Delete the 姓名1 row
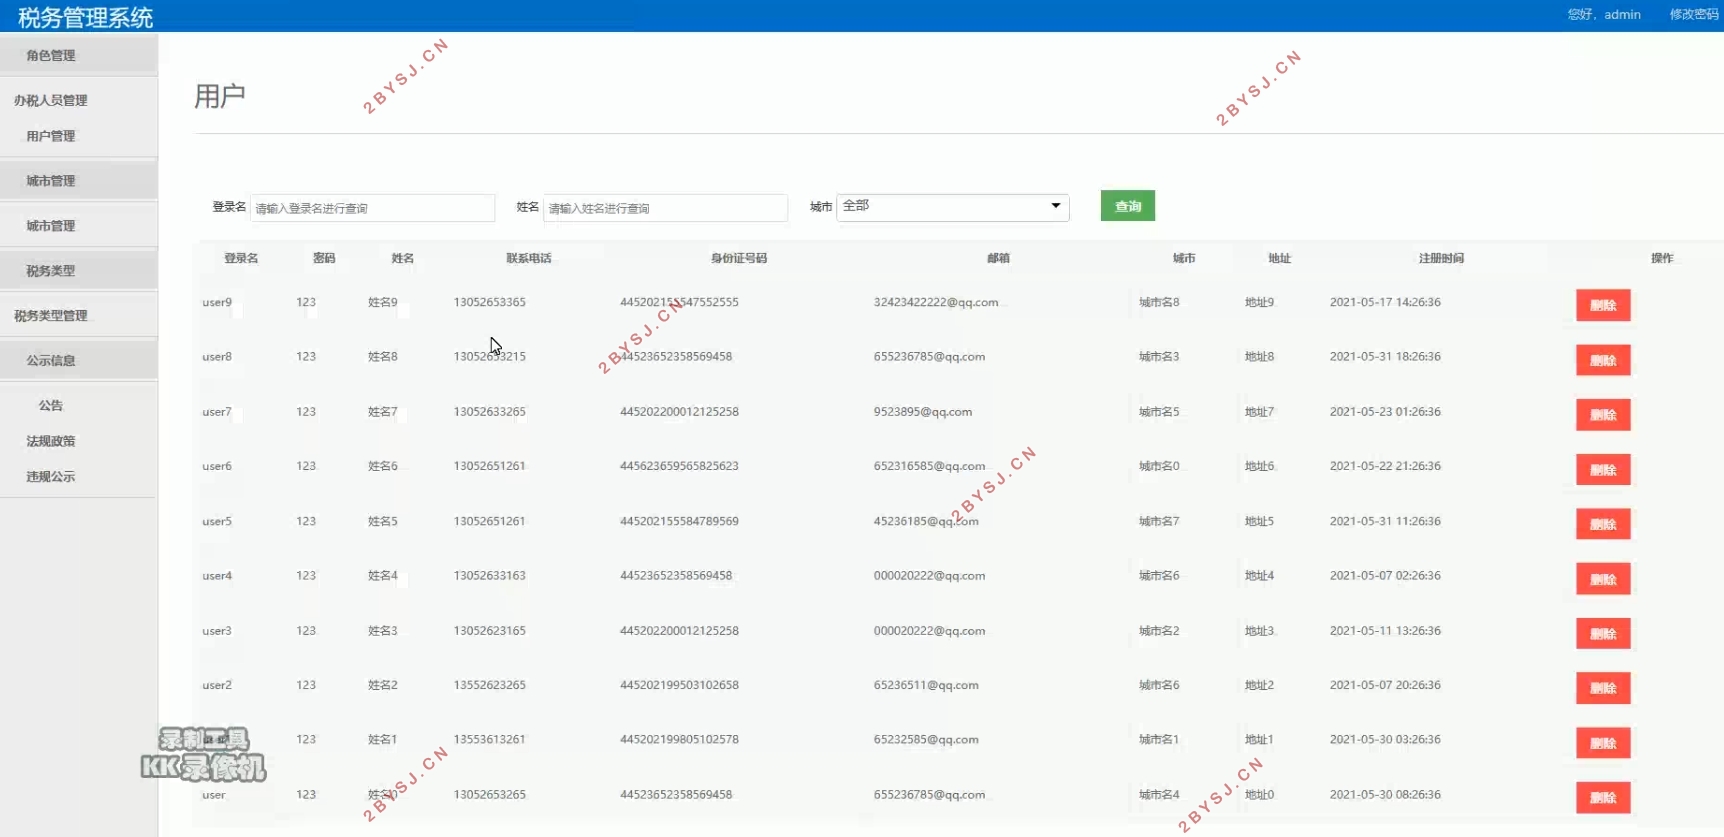This screenshot has width=1724, height=837. coord(1603,743)
